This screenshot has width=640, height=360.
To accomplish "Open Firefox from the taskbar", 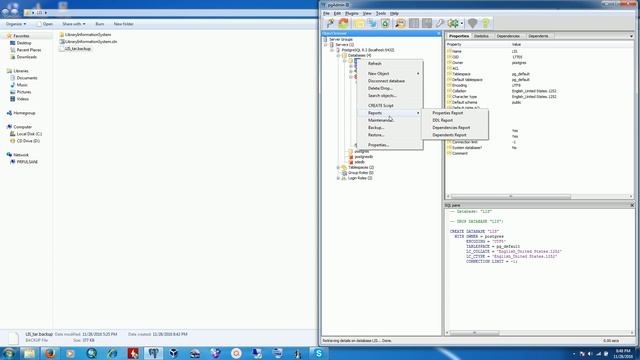I will (x=50, y=353).
